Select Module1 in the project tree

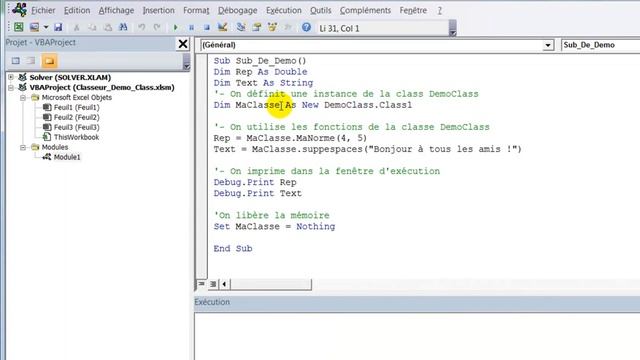tap(67, 157)
